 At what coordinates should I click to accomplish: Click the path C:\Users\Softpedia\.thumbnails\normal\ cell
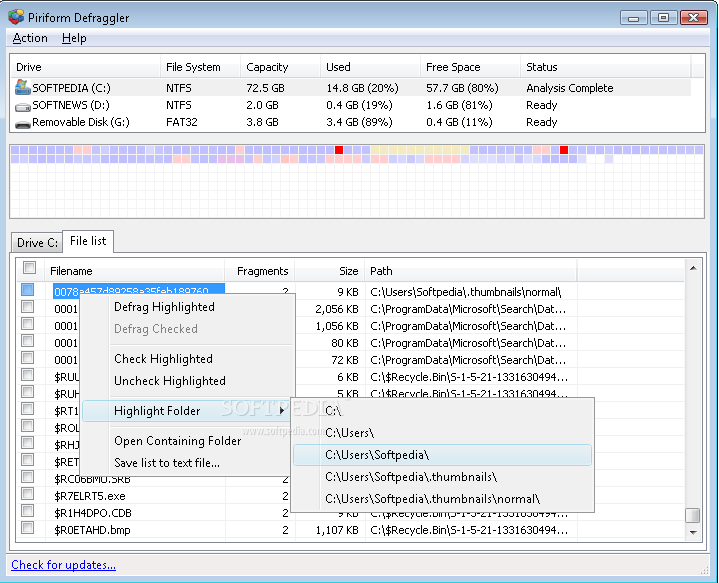[x=466, y=292]
